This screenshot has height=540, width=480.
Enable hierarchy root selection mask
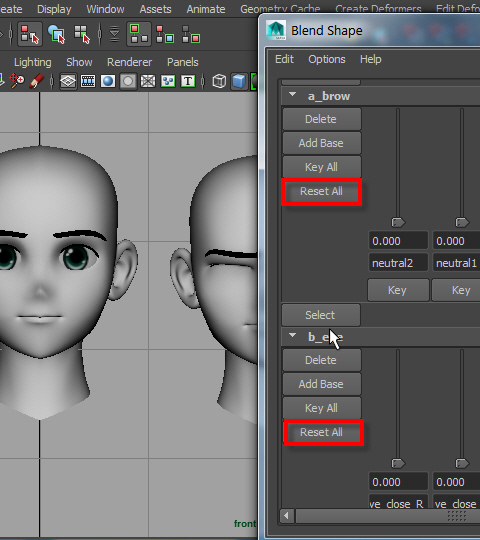coord(139,34)
